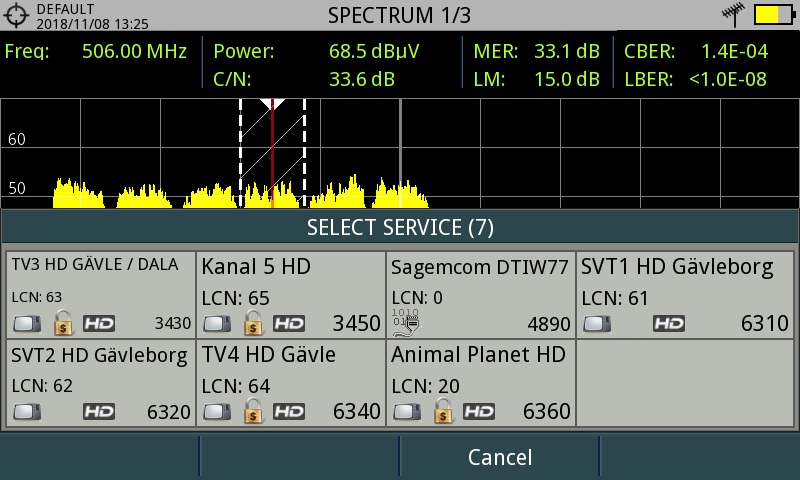The width and height of the screenshot is (800, 480).
Task: Tap the LM value 15.0 dB
Action: tap(567, 79)
